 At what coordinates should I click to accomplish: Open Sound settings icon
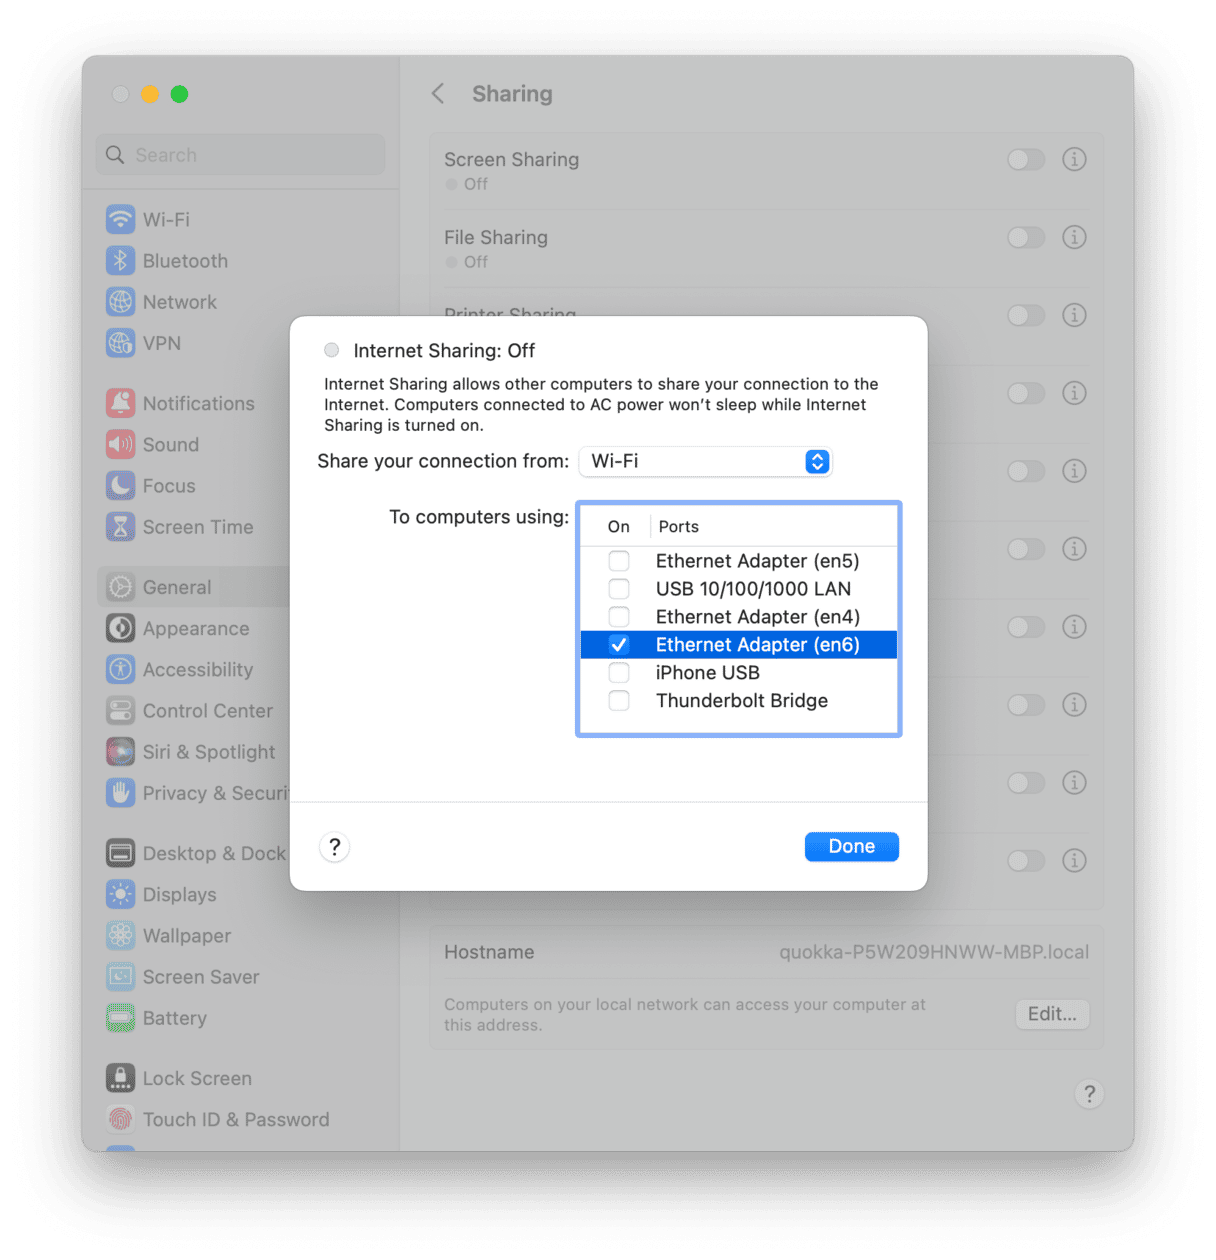tap(120, 444)
